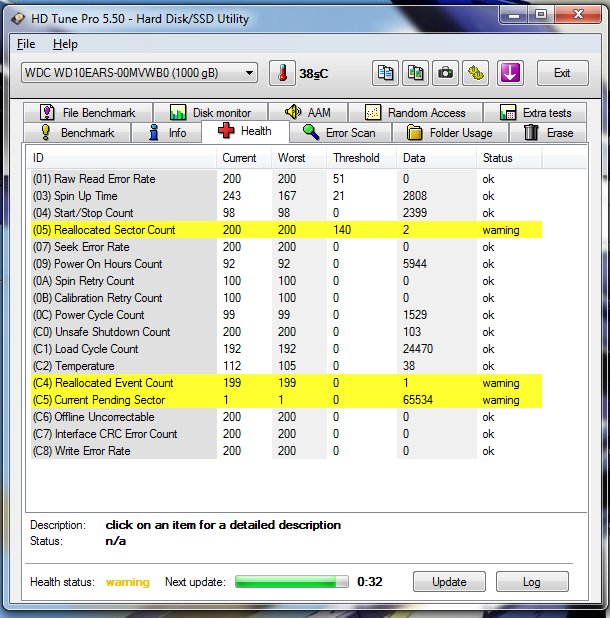
Task: Select (03) Spin Up Time row
Action: pyautogui.click(x=286, y=196)
